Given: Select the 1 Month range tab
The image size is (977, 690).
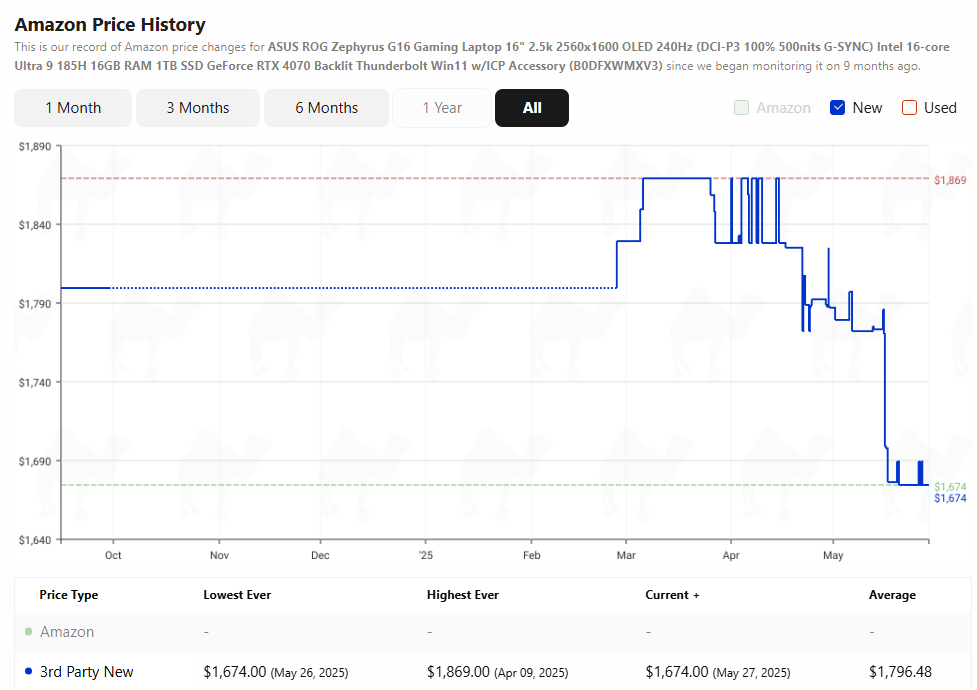Looking at the screenshot, I should tap(73, 108).
